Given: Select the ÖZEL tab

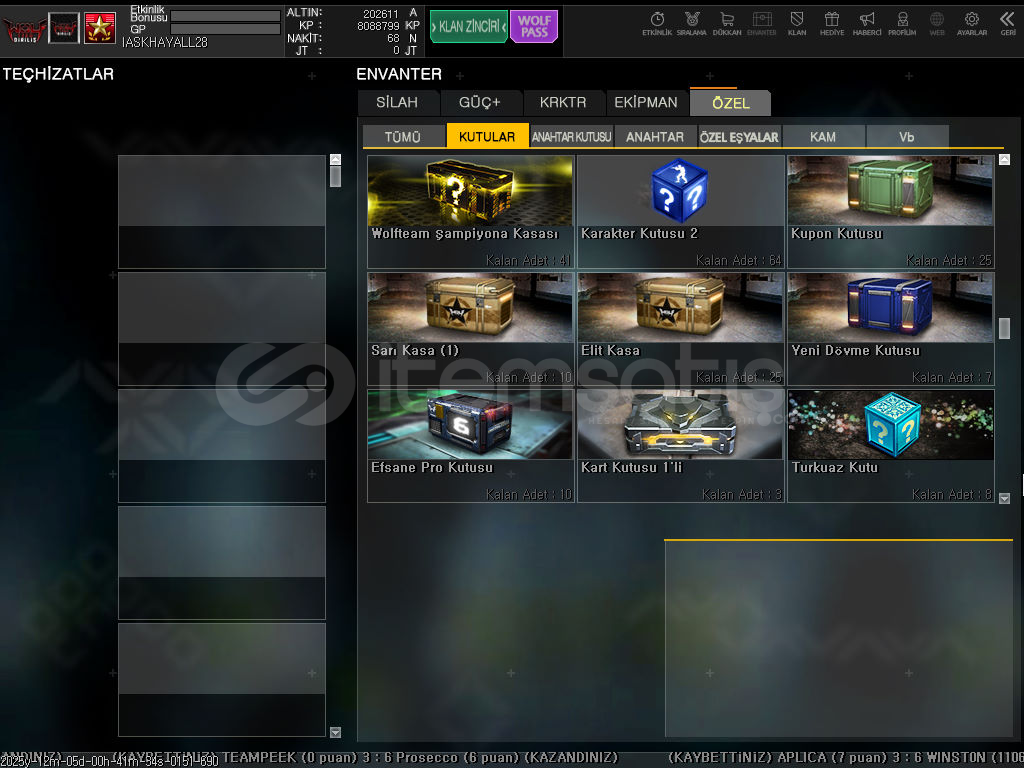Looking at the screenshot, I should pos(731,103).
